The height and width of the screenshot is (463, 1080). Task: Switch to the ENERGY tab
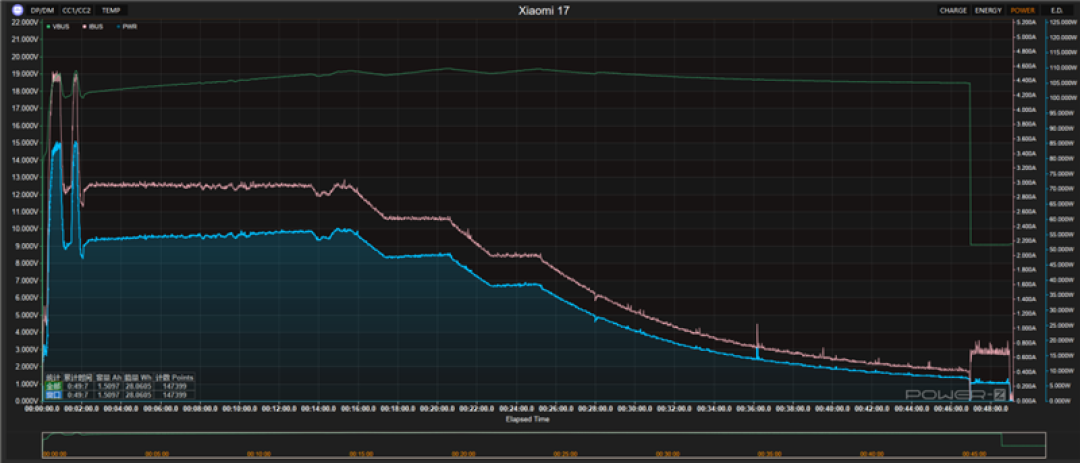tap(988, 10)
